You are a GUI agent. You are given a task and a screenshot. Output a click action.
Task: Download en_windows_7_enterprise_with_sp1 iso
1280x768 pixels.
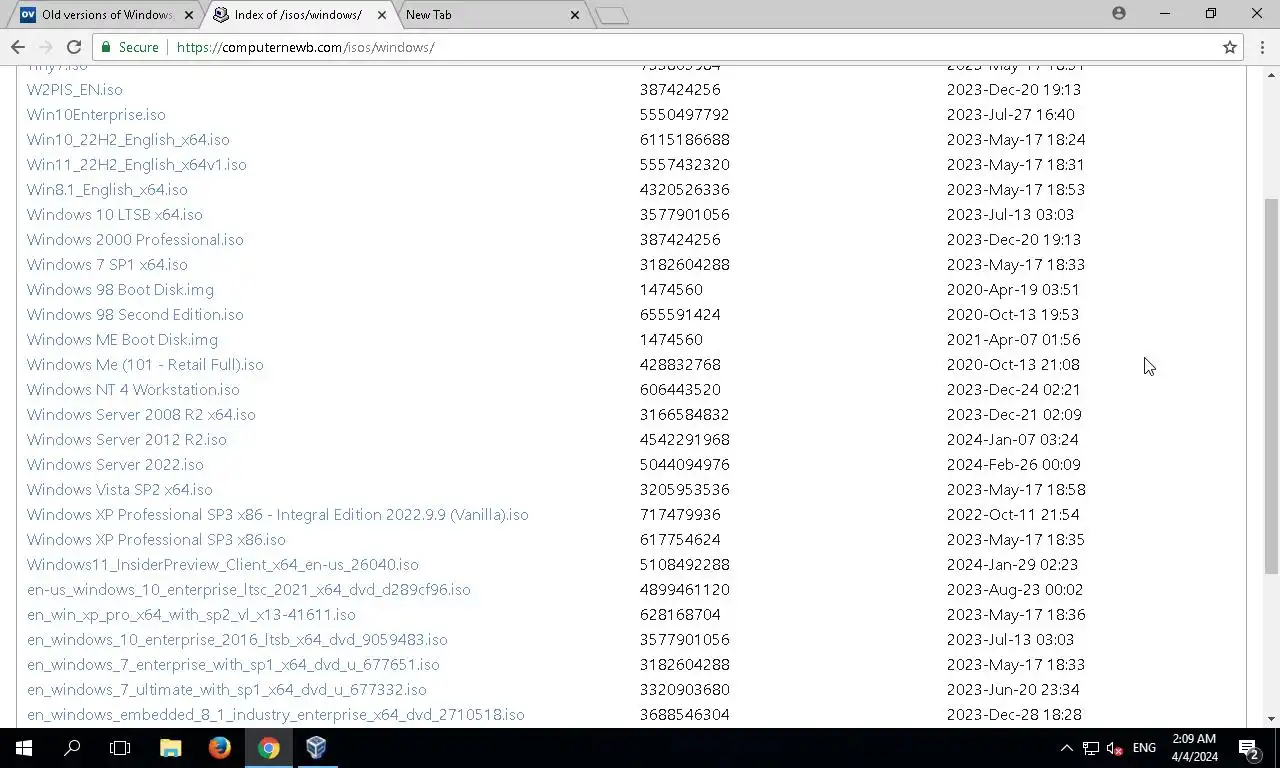click(x=233, y=664)
